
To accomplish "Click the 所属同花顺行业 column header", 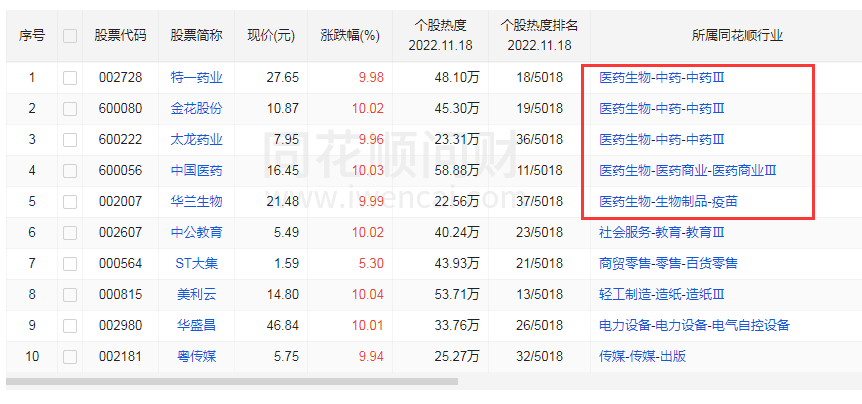I will (x=737, y=36).
